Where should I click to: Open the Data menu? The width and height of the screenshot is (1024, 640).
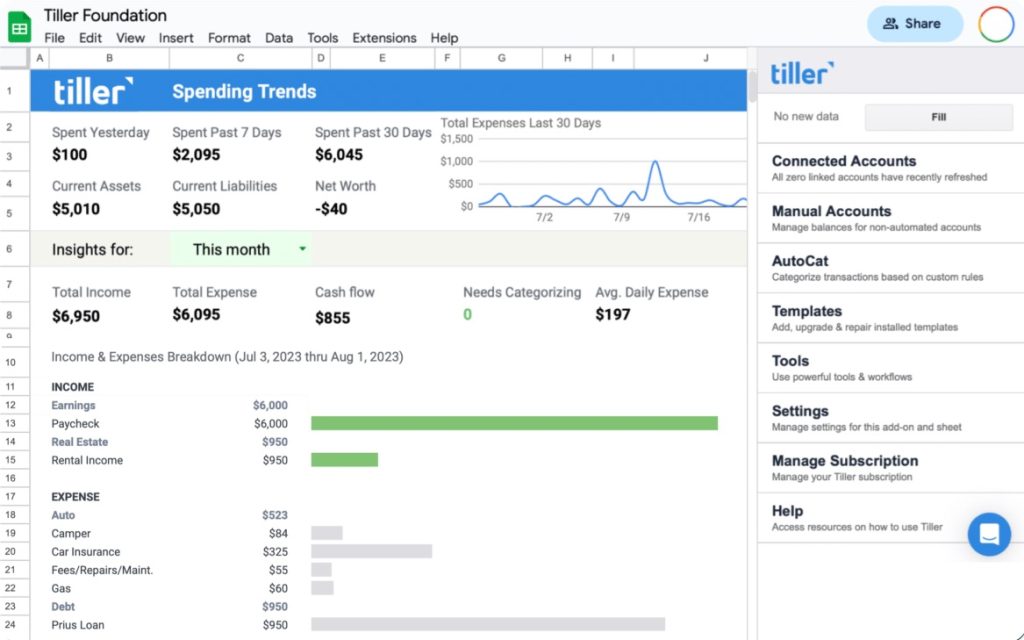coord(279,38)
